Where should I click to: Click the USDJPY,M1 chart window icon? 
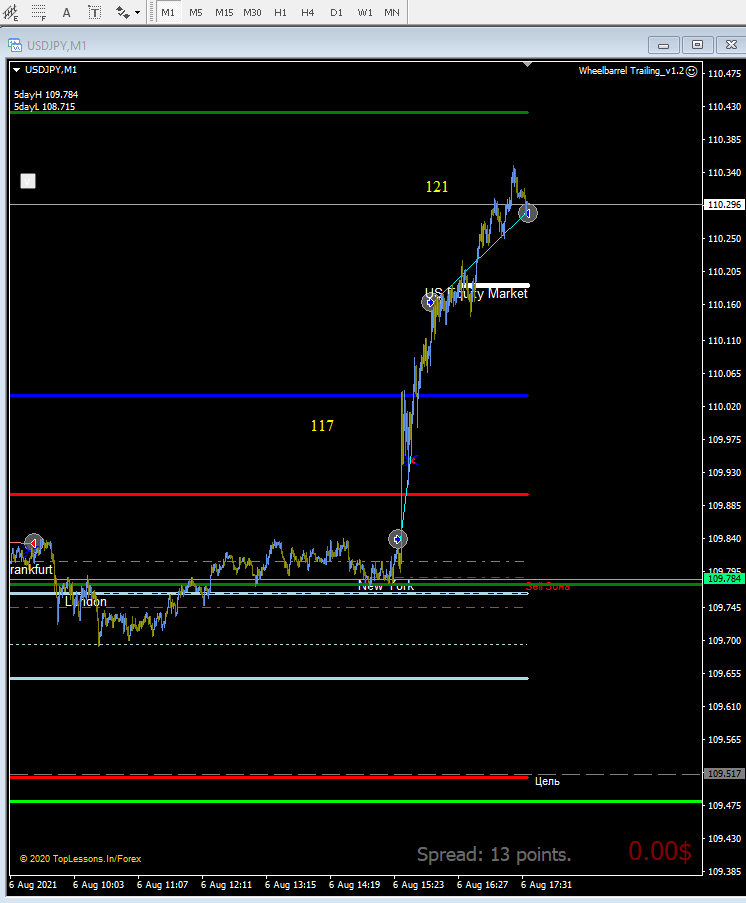pyautogui.click(x=15, y=45)
